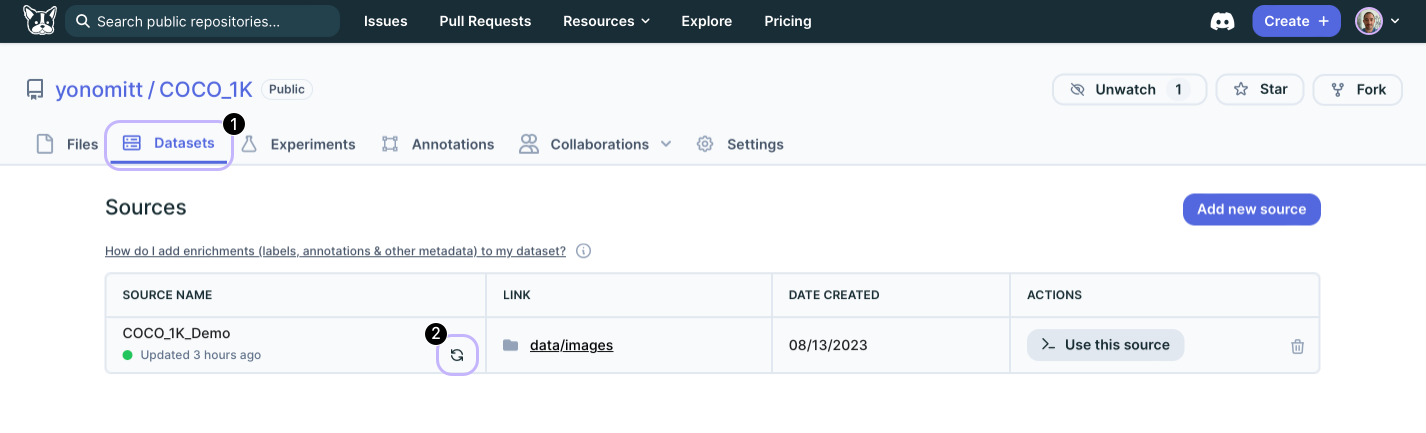Image resolution: width=1426 pixels, height=433 pixels.
Task: Click the Sources heading
Action: tap(146, 208)
